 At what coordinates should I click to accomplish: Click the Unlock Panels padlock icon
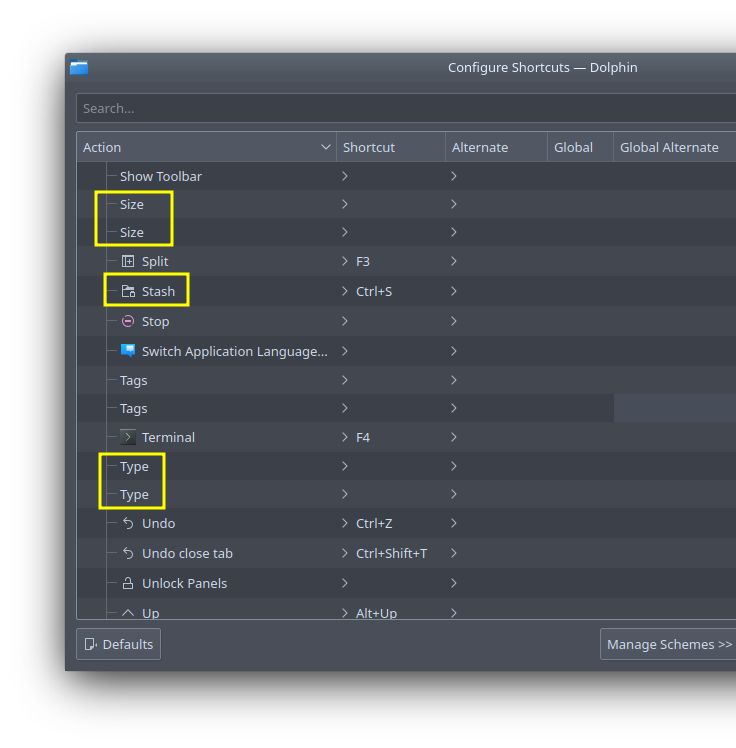[x=128, y=583]
